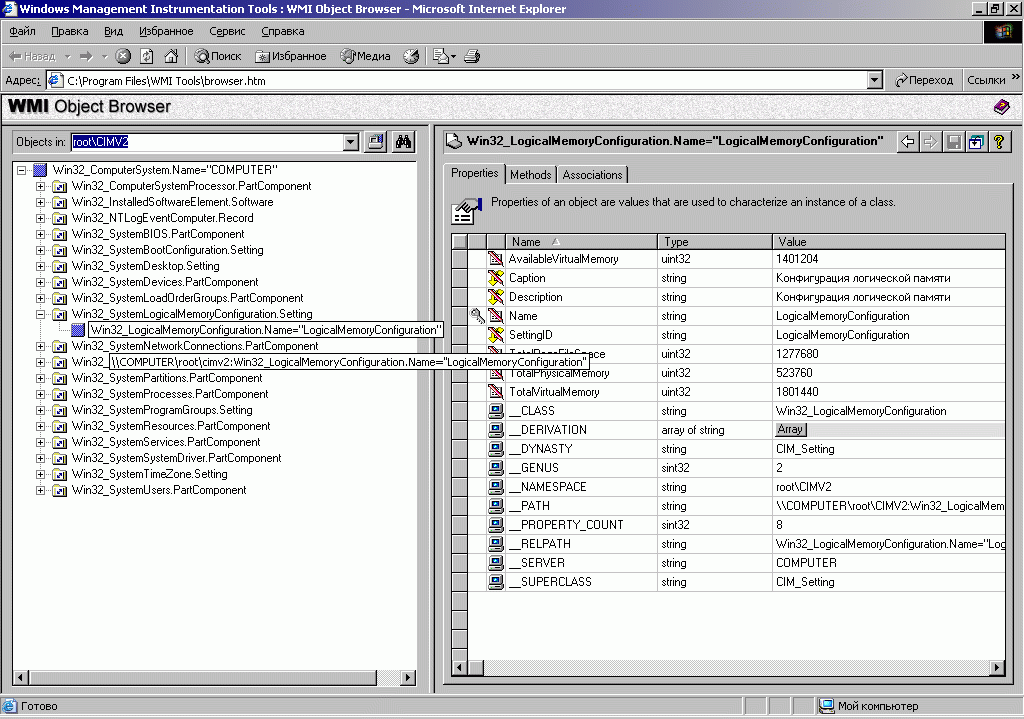Click the tree pane horizontal scrollbar left arrow
1024x719 pixels.
pyautogui.click(x=20, y=678)
